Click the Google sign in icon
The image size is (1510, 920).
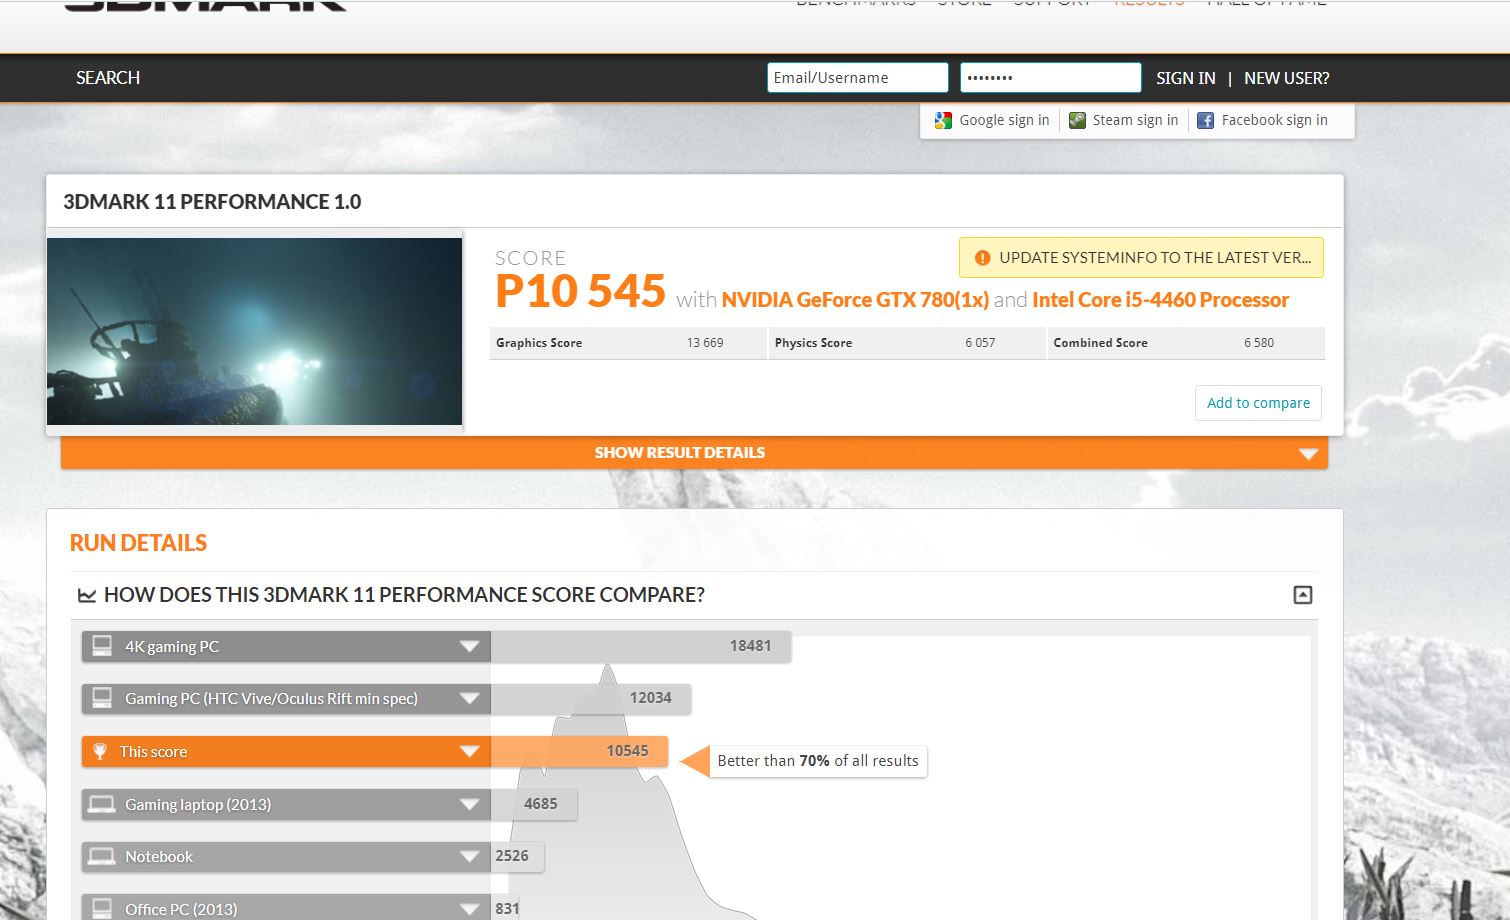(943, 121)
